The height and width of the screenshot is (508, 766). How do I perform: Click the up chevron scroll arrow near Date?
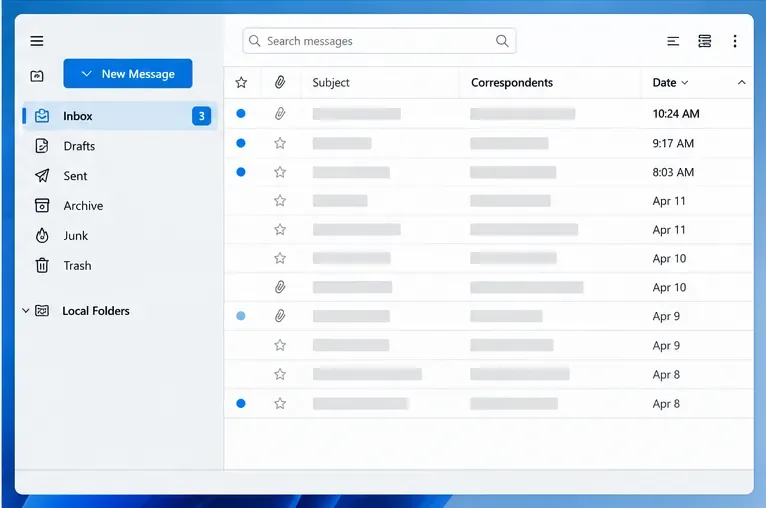[x=742, y=83]
